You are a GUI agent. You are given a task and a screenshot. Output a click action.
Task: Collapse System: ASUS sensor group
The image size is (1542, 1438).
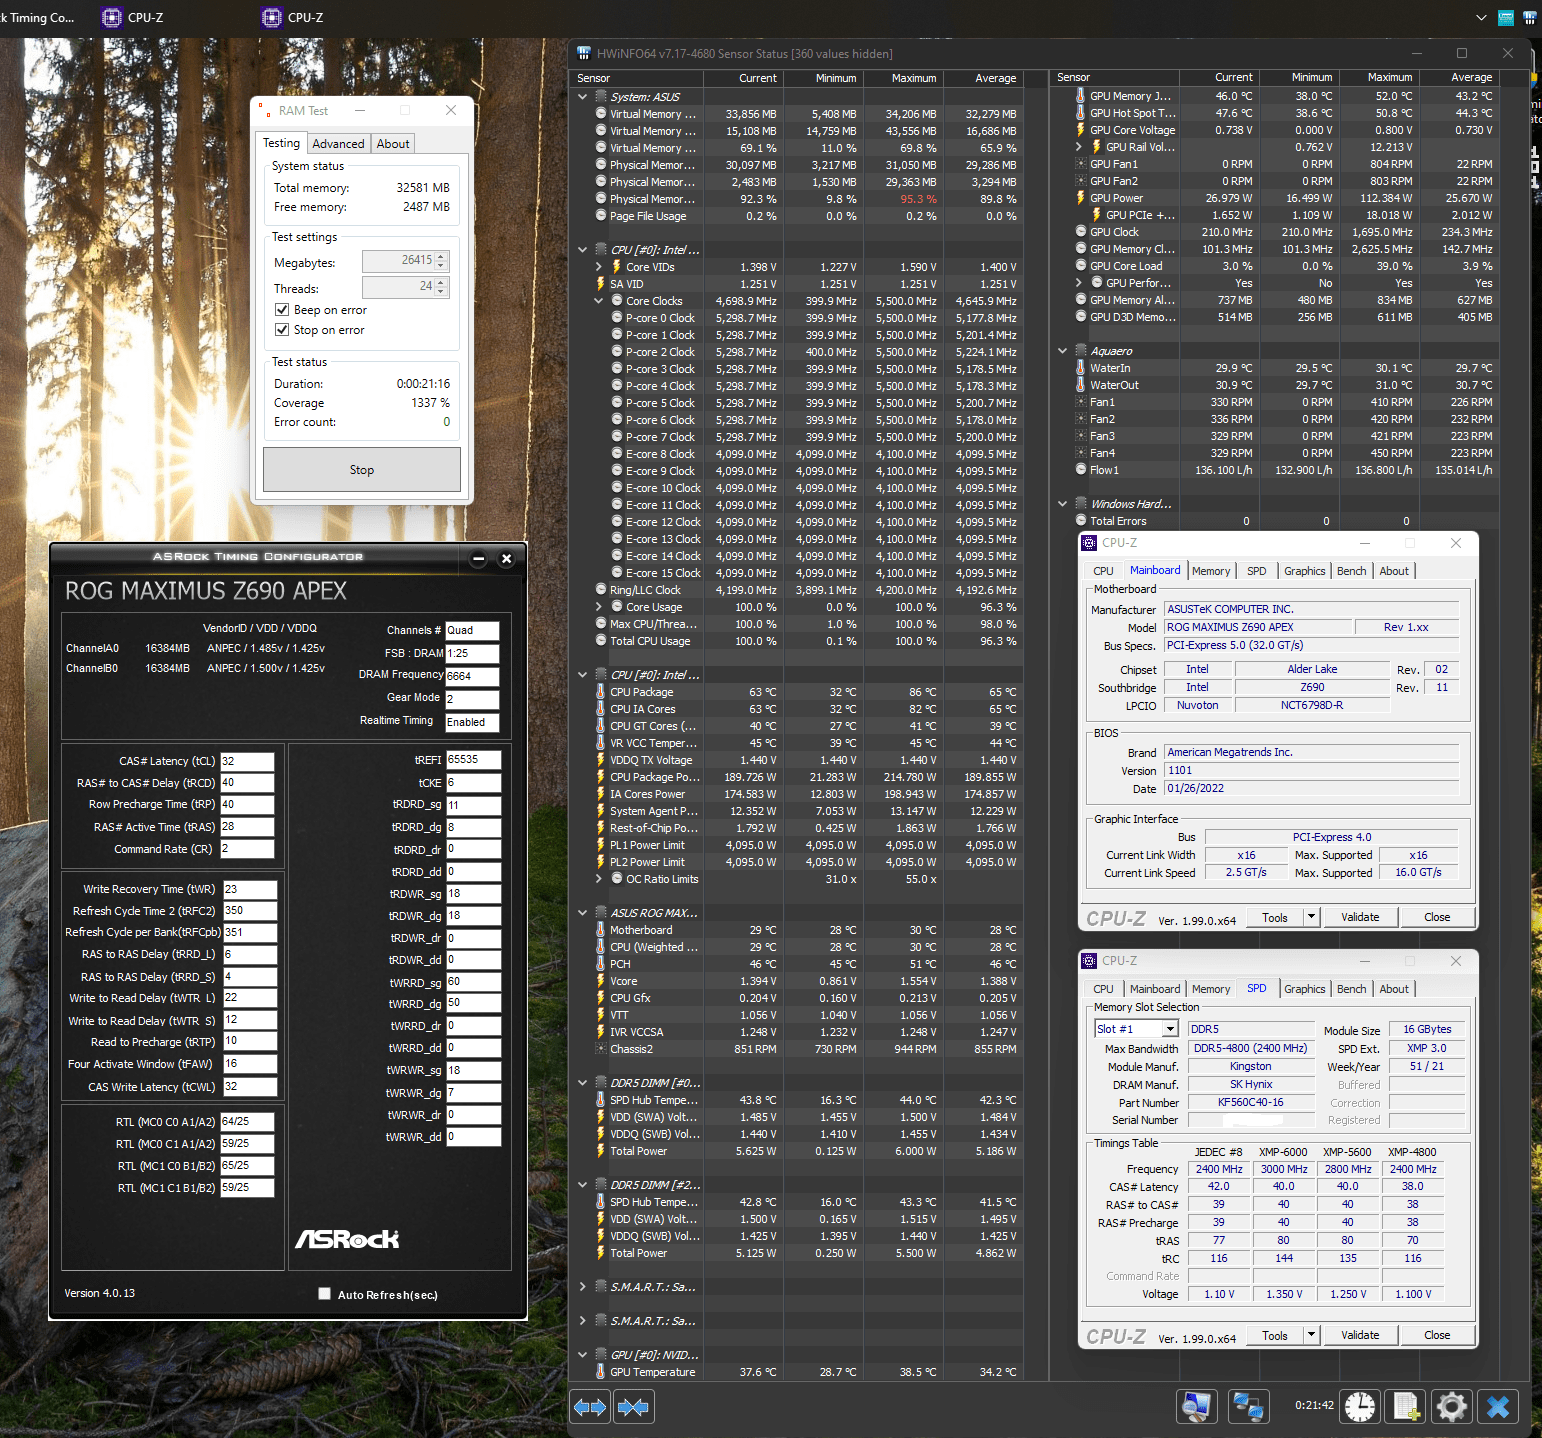(x=582, y=97)
